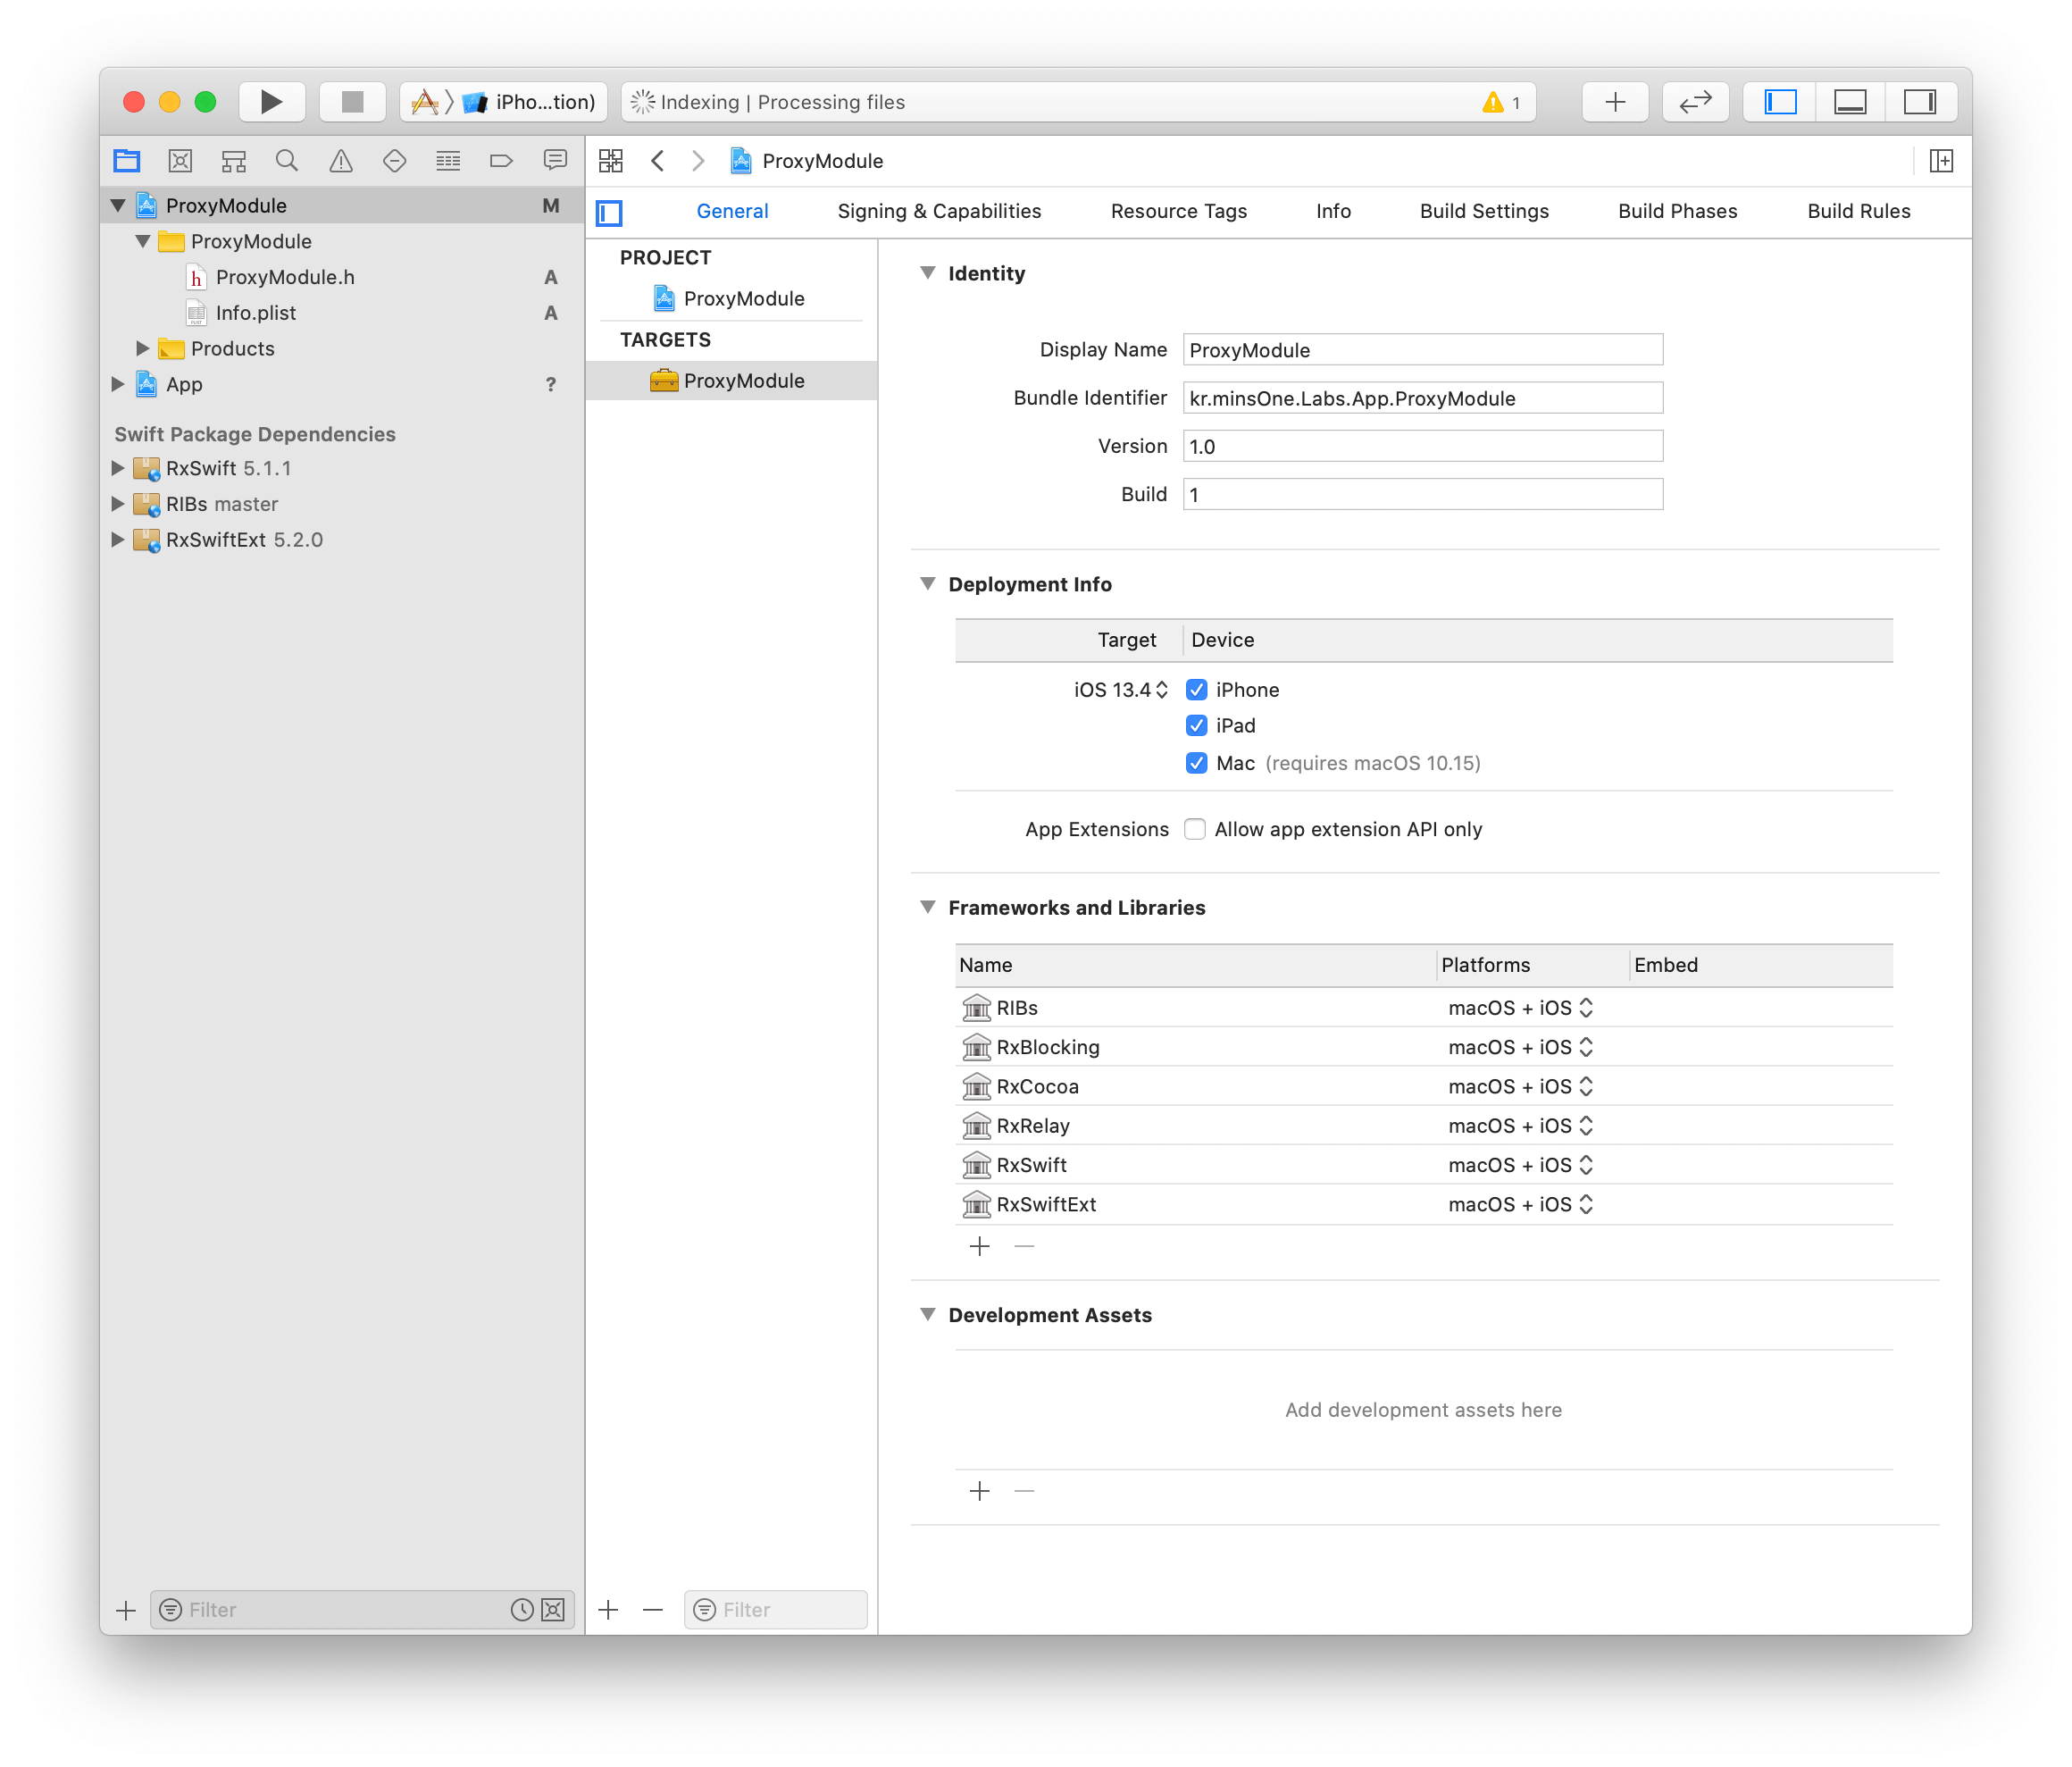Open the Resource Tags tab
The width and height of the screenshot is (2072, 1767).
(1178, 211)
